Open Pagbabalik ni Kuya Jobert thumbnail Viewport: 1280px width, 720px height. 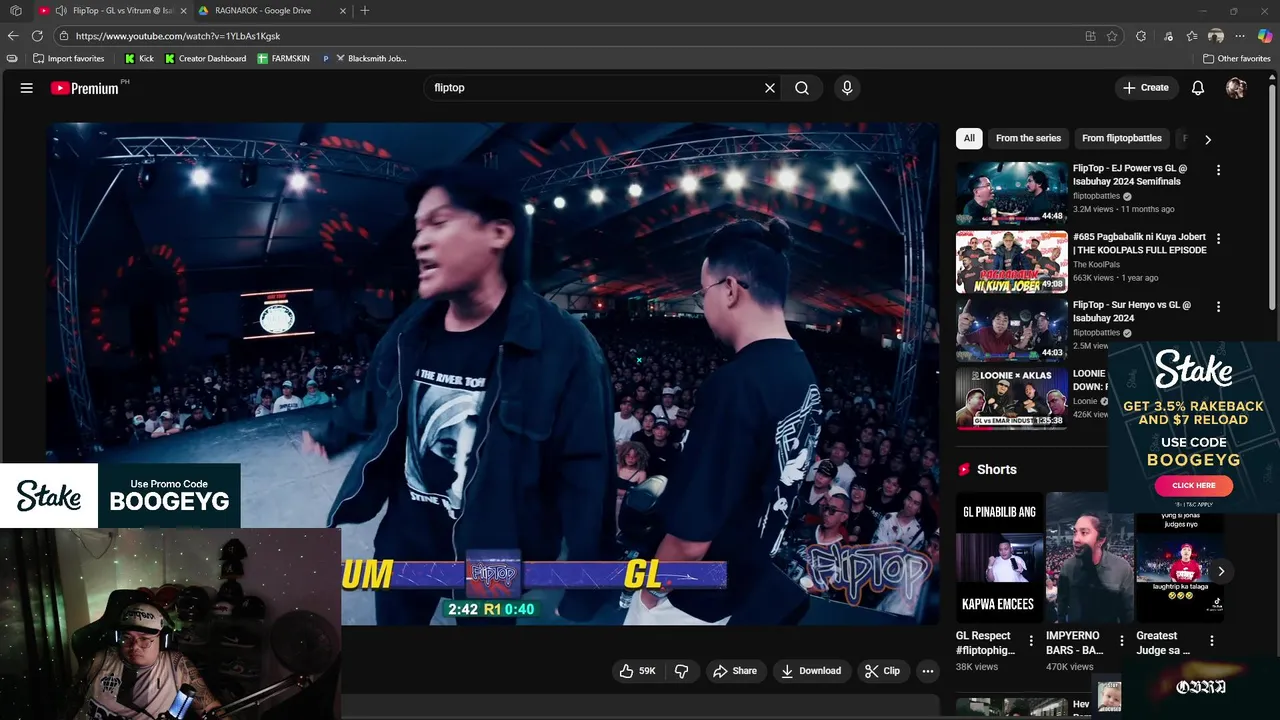[1011, 262]
